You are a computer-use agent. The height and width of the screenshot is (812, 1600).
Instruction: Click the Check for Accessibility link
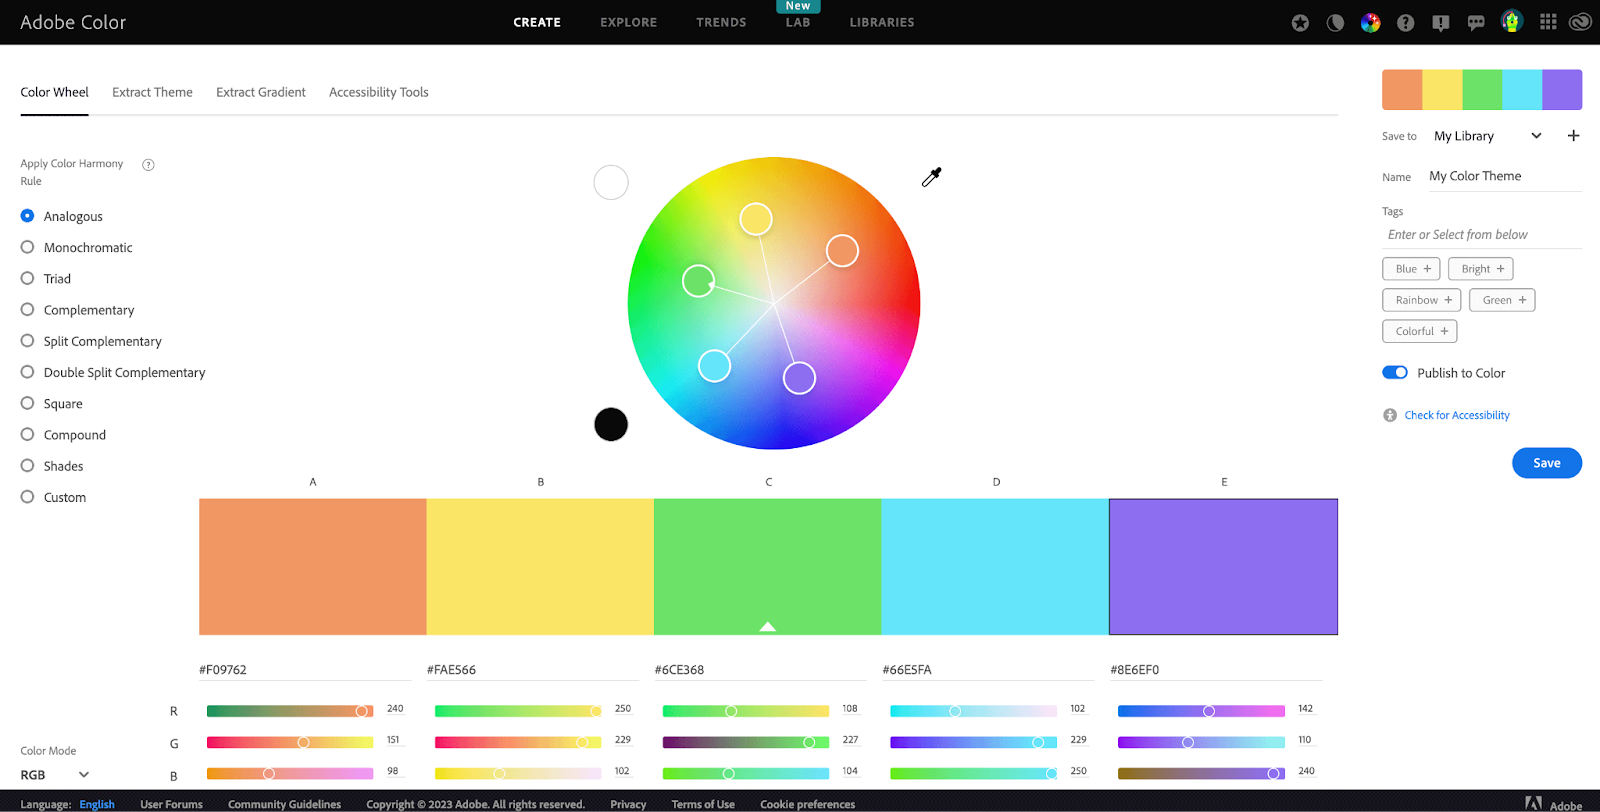click(1457, 415)
